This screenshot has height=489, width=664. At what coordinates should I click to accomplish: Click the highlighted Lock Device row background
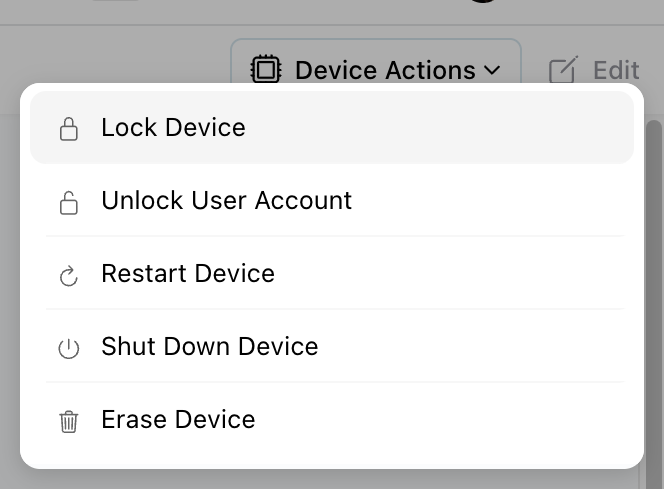pyautogui.click(x=450, y=128)
